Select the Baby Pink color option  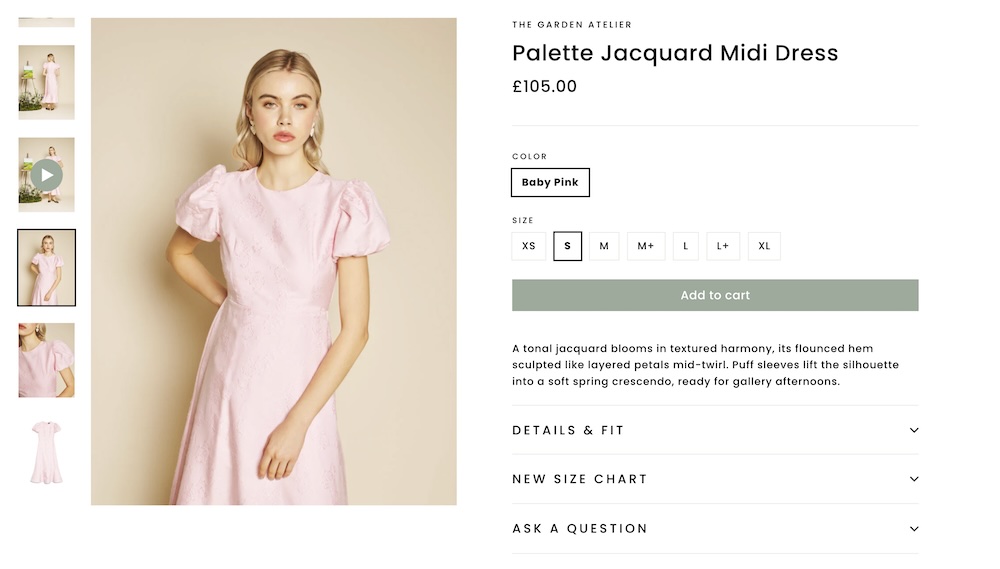pyautogui.click(x=550, y=183)
